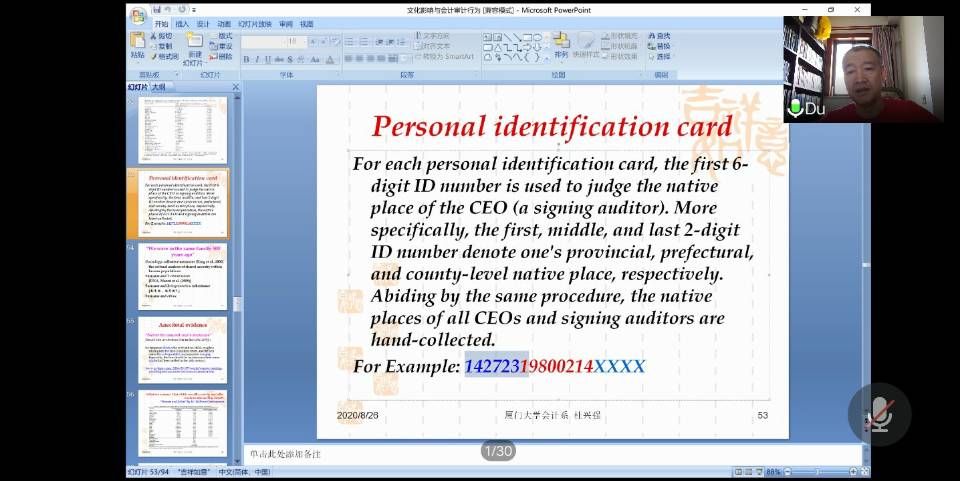Click the Office button logo
Screen dimensions: 960x481
coord(137,14)
